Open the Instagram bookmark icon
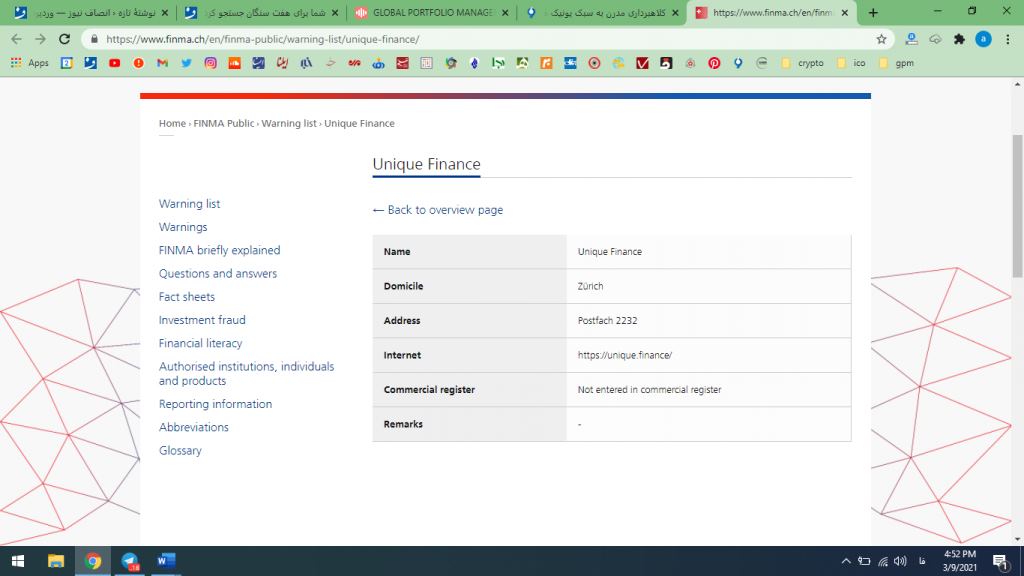 210,63
